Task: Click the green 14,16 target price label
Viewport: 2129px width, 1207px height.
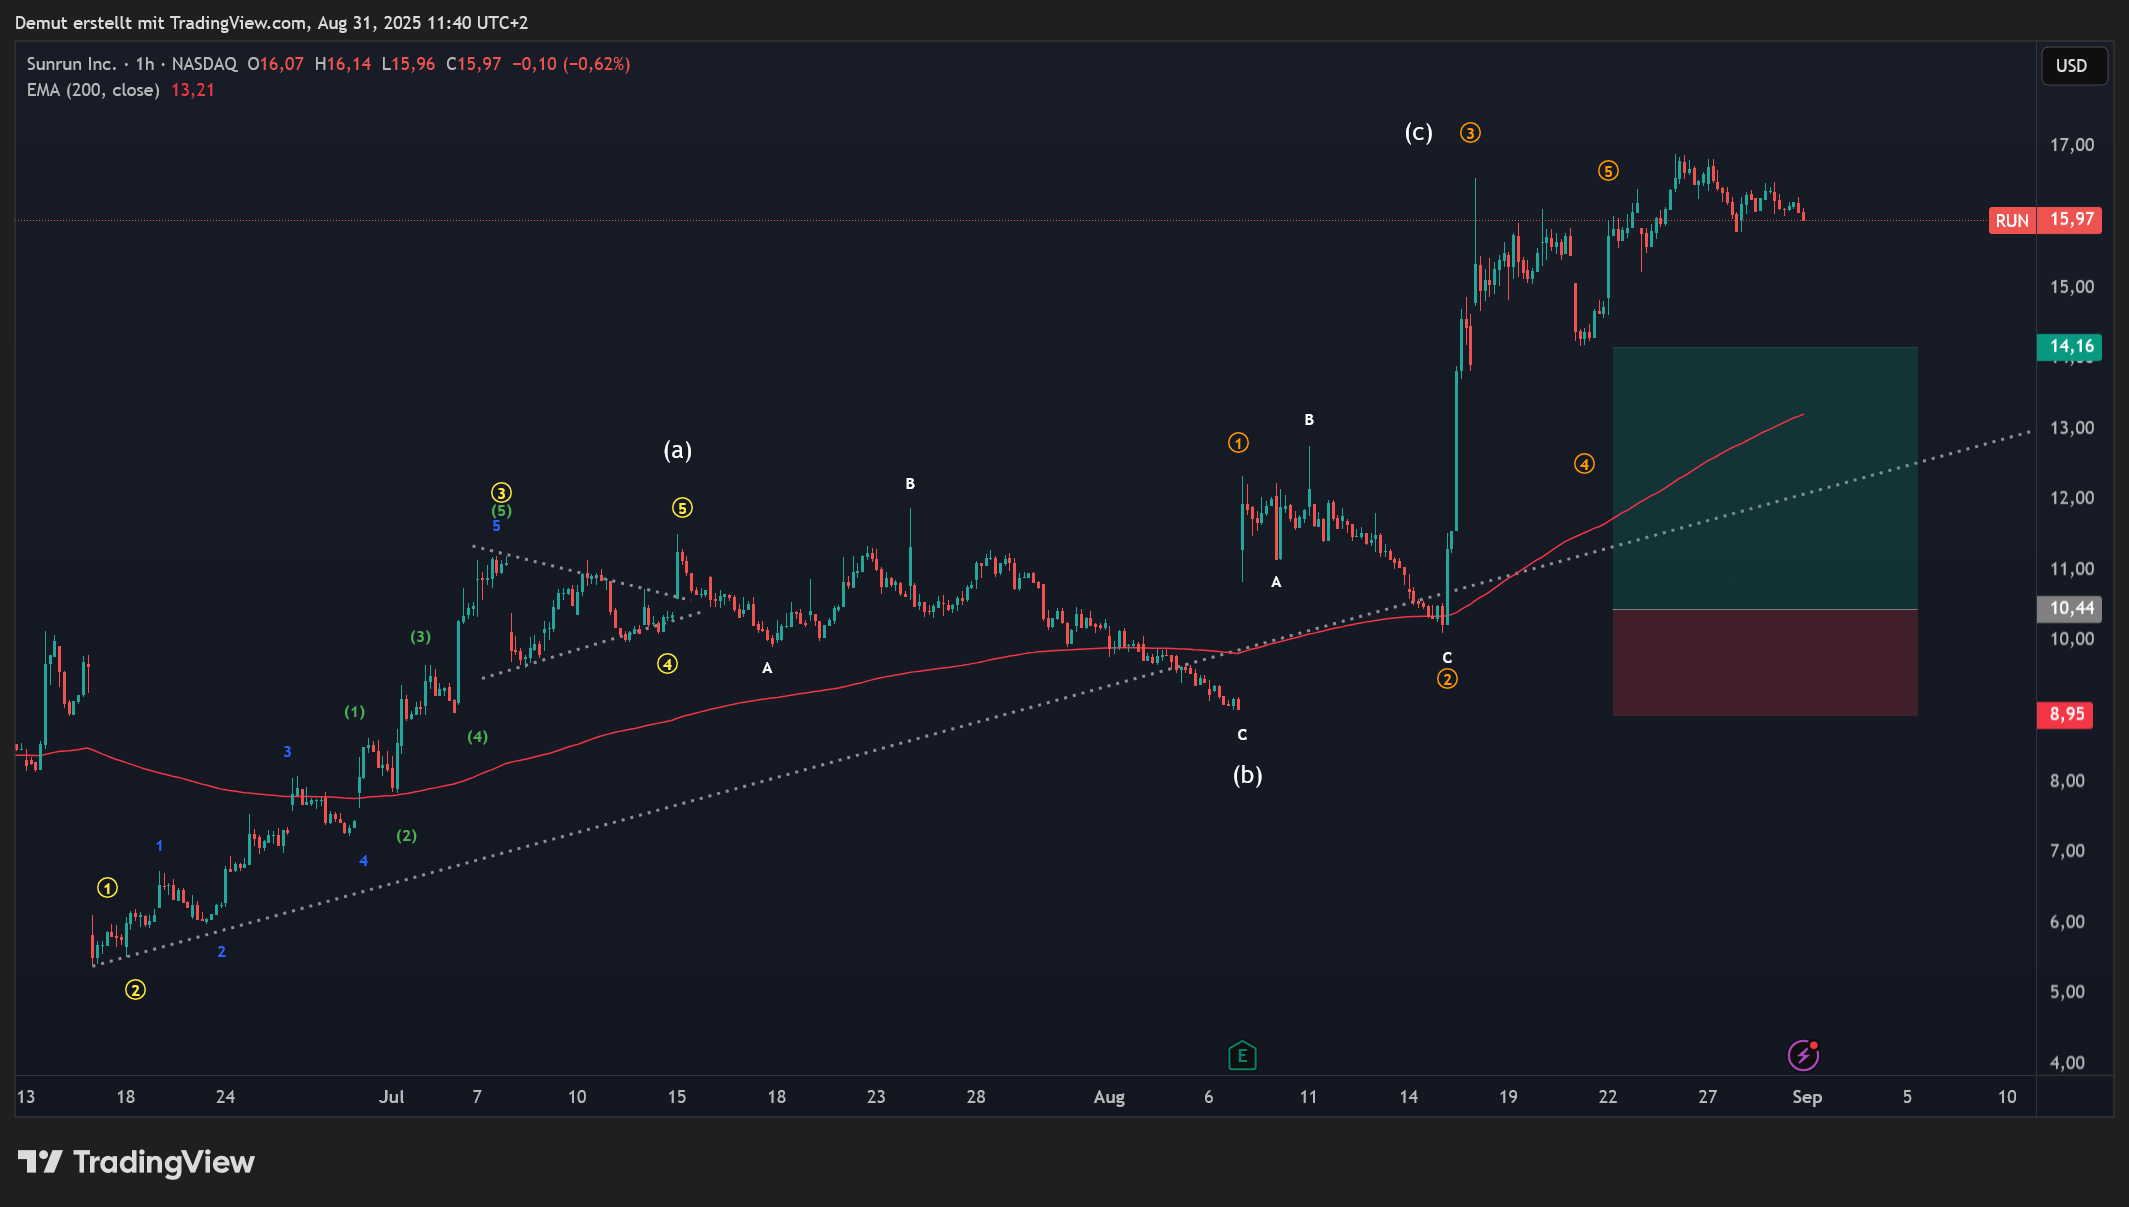Action: 2070,347
